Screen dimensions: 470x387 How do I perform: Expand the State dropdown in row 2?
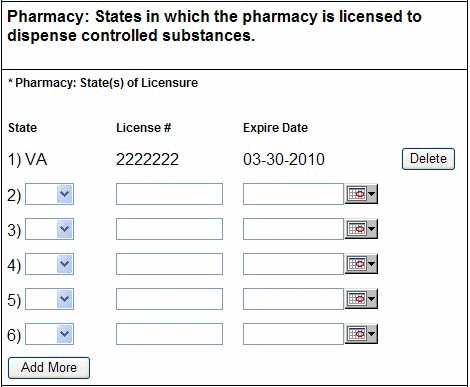pyautogui.click(x=49, y=194)
